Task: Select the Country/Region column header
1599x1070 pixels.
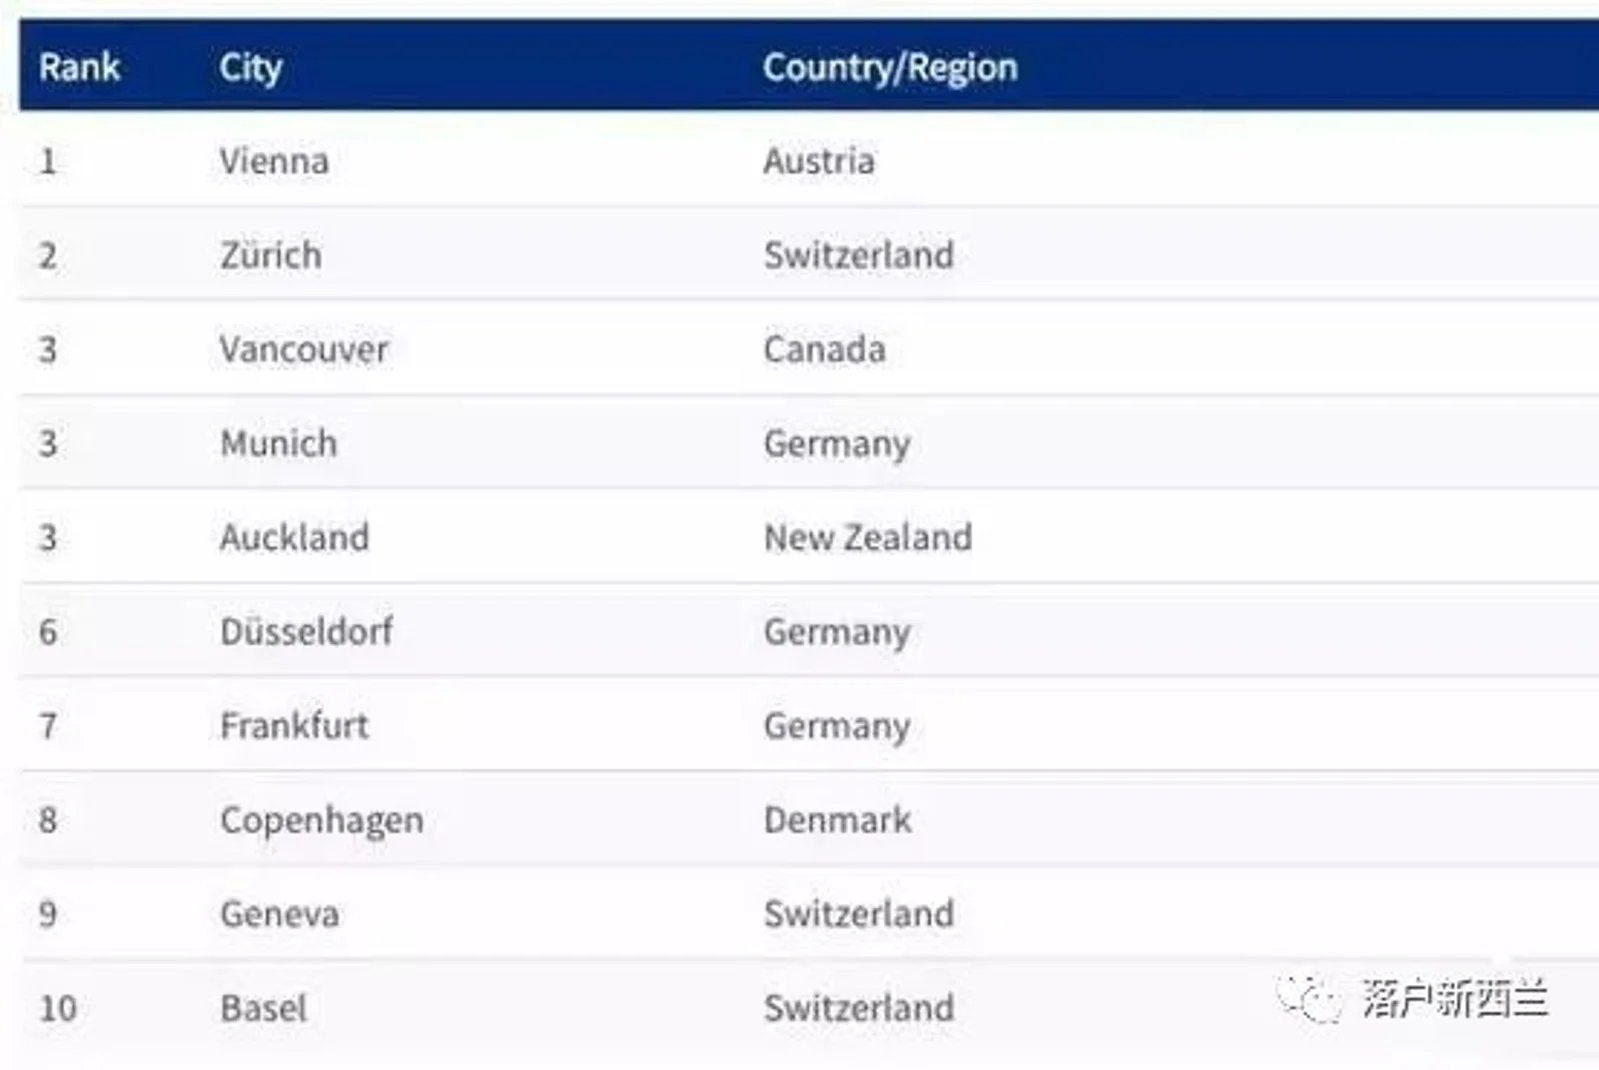Action: coord(890,68)
